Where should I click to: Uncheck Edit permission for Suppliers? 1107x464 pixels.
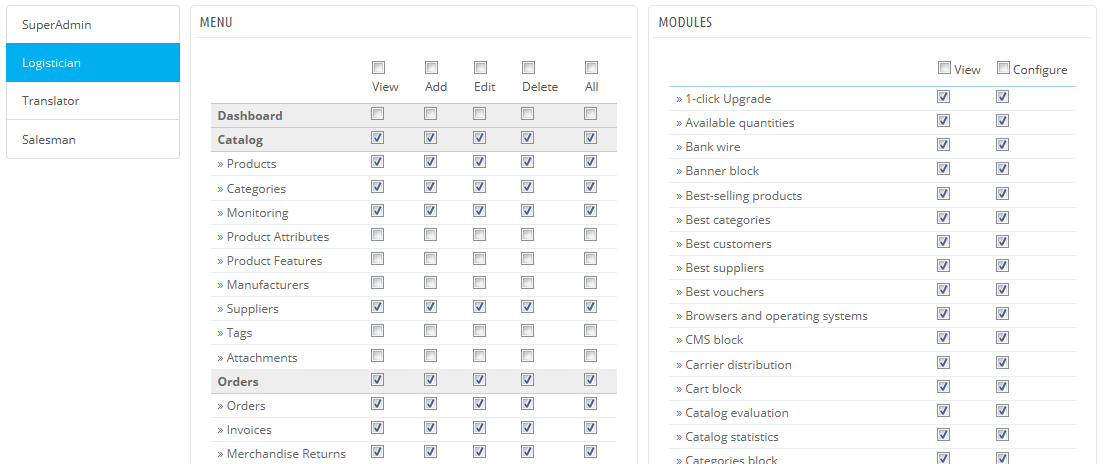point(480,307)
